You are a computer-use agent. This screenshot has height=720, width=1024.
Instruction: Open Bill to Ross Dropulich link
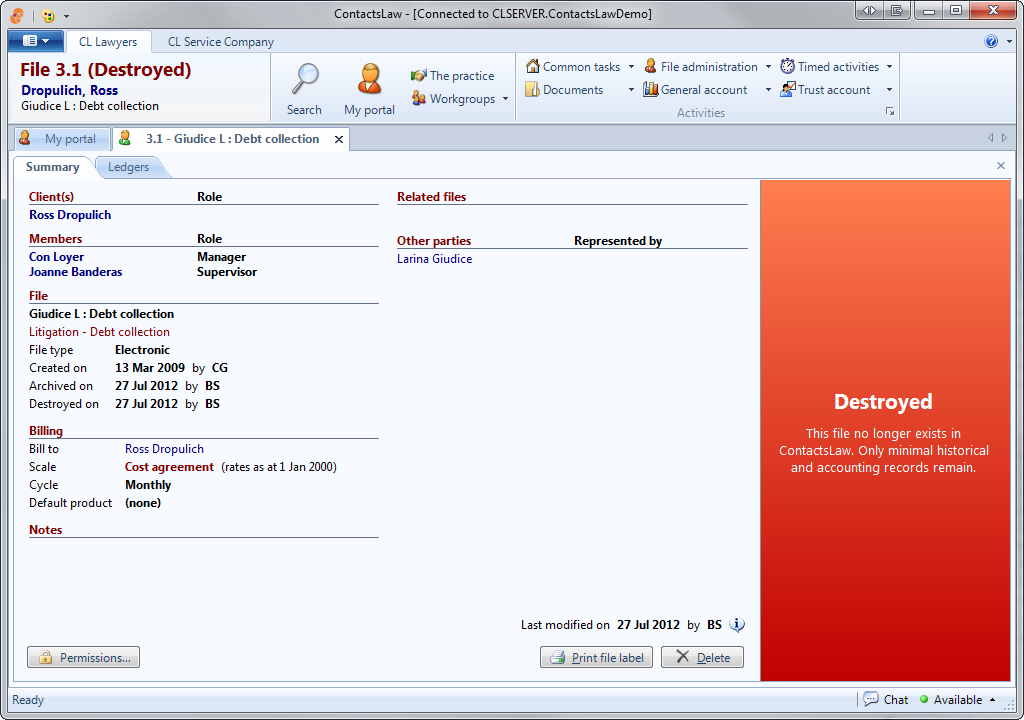tap(164, 449)
